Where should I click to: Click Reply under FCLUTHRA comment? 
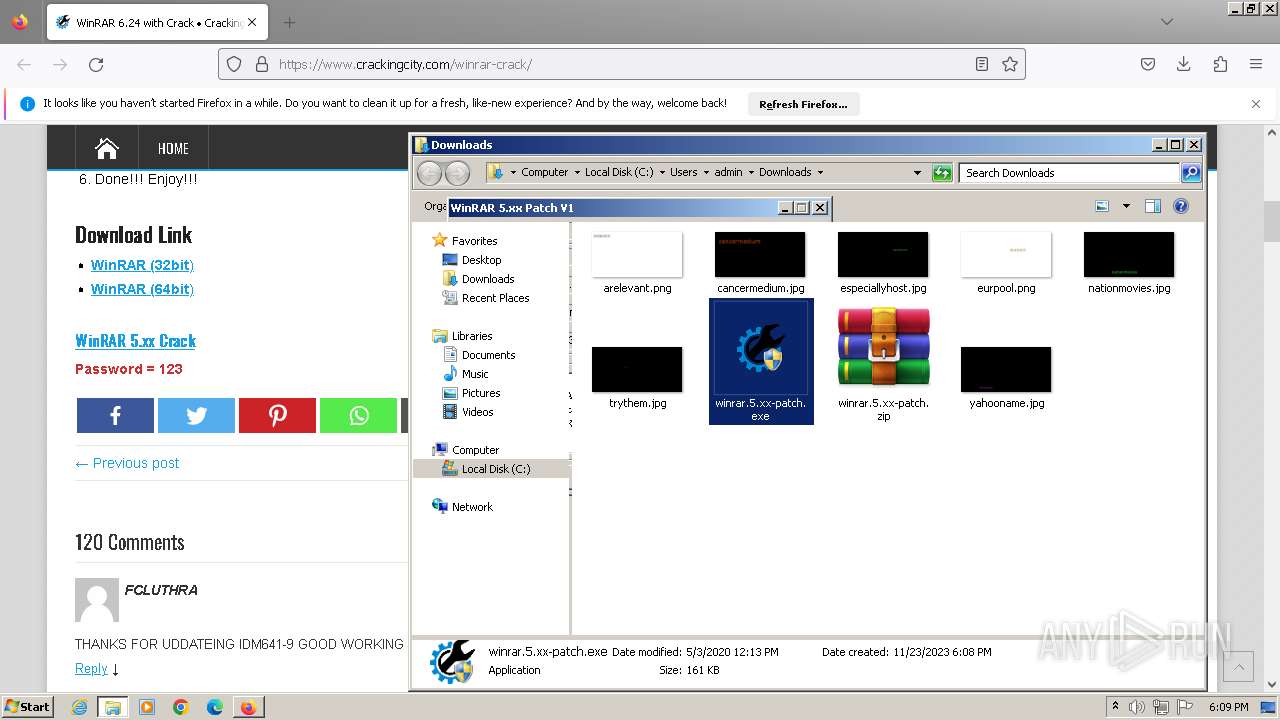[x=91, y=668]
